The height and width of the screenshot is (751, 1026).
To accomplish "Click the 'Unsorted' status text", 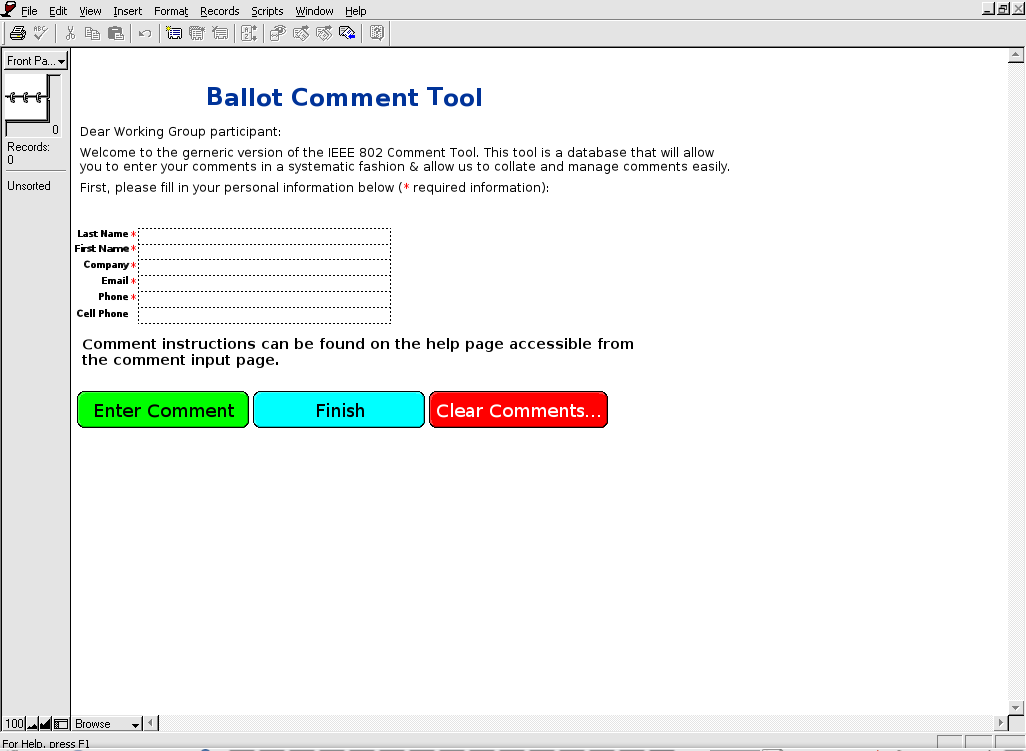I will coord(29,186).
